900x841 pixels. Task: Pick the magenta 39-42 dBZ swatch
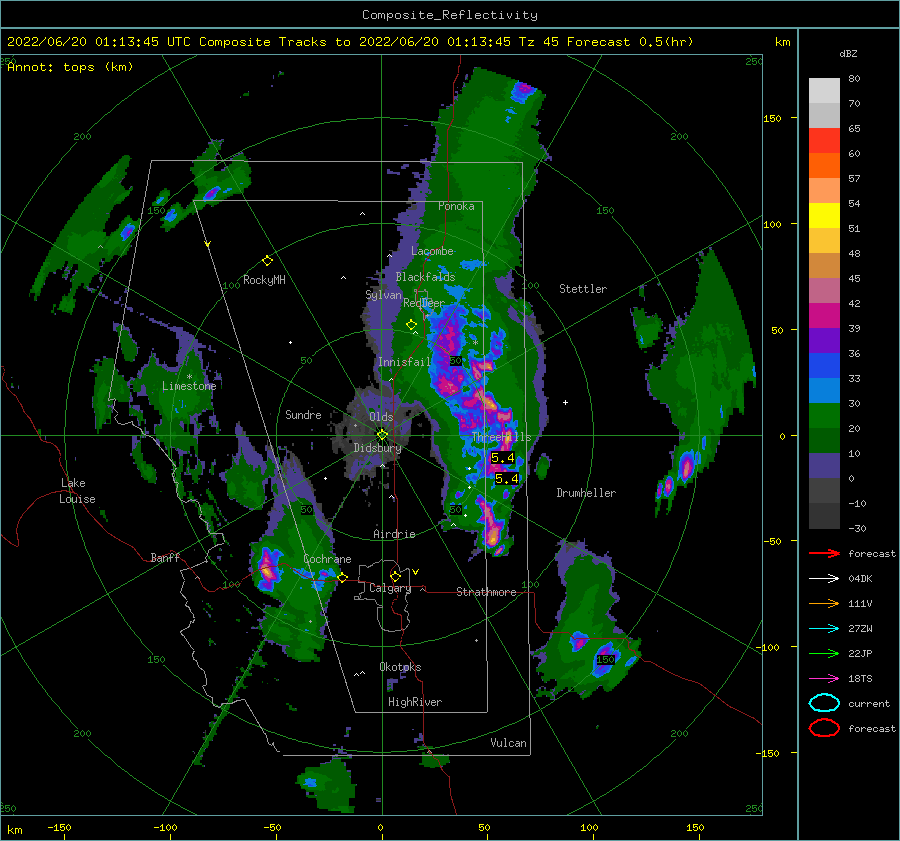[824, 316]
